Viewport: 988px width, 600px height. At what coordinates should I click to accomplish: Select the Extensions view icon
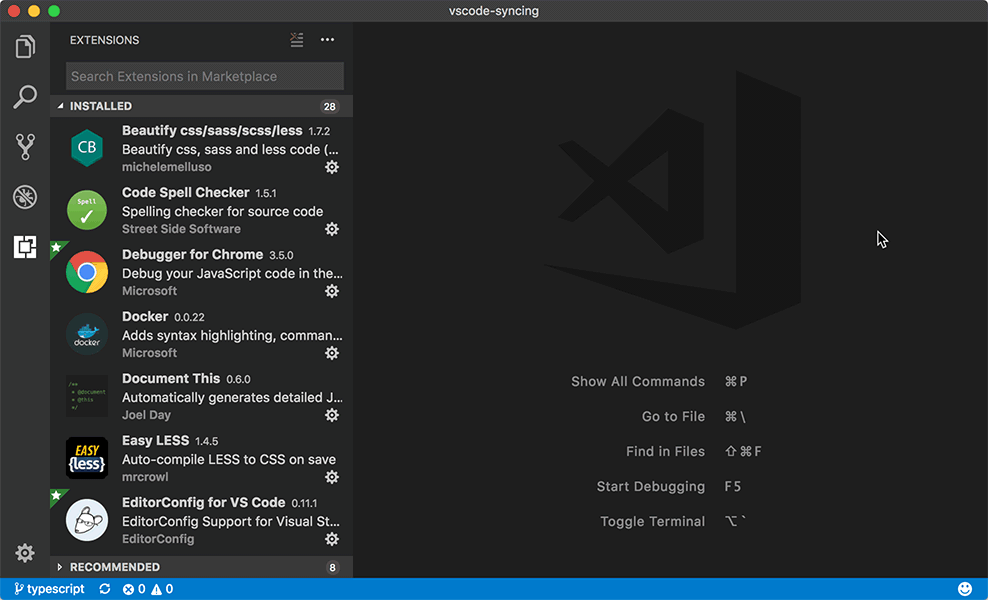[x=25, y=247]
